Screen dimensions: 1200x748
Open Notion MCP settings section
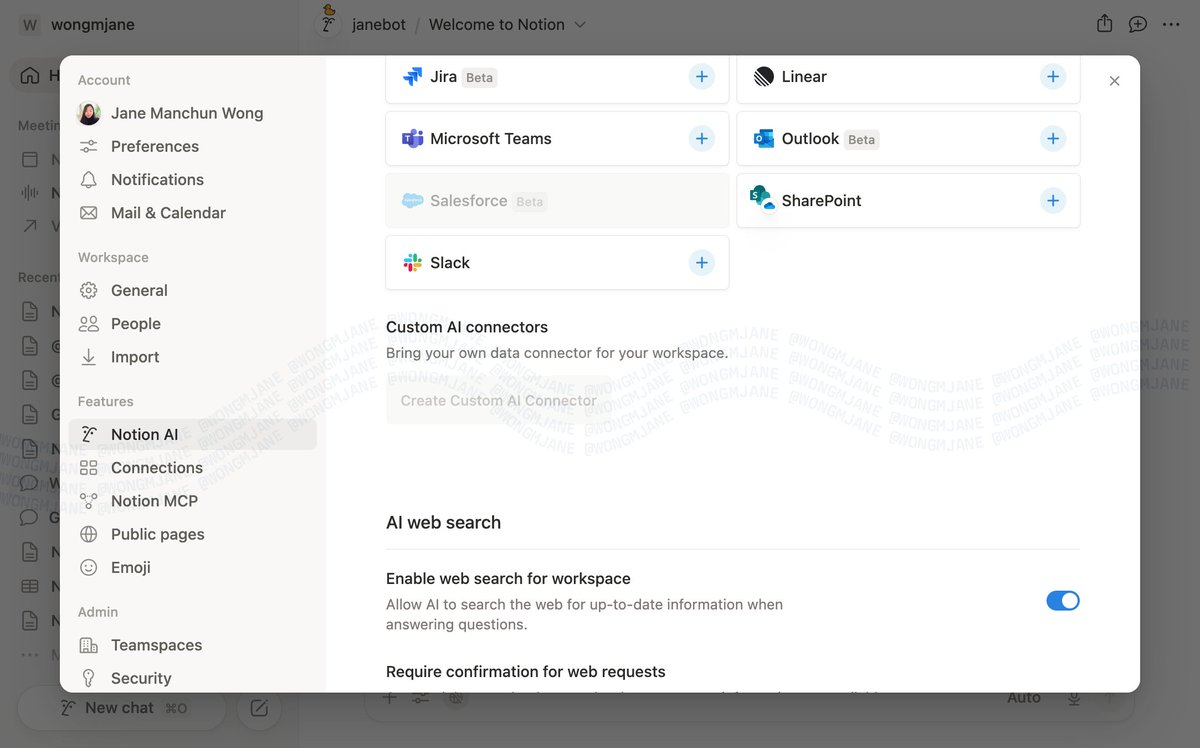[192, 501]
